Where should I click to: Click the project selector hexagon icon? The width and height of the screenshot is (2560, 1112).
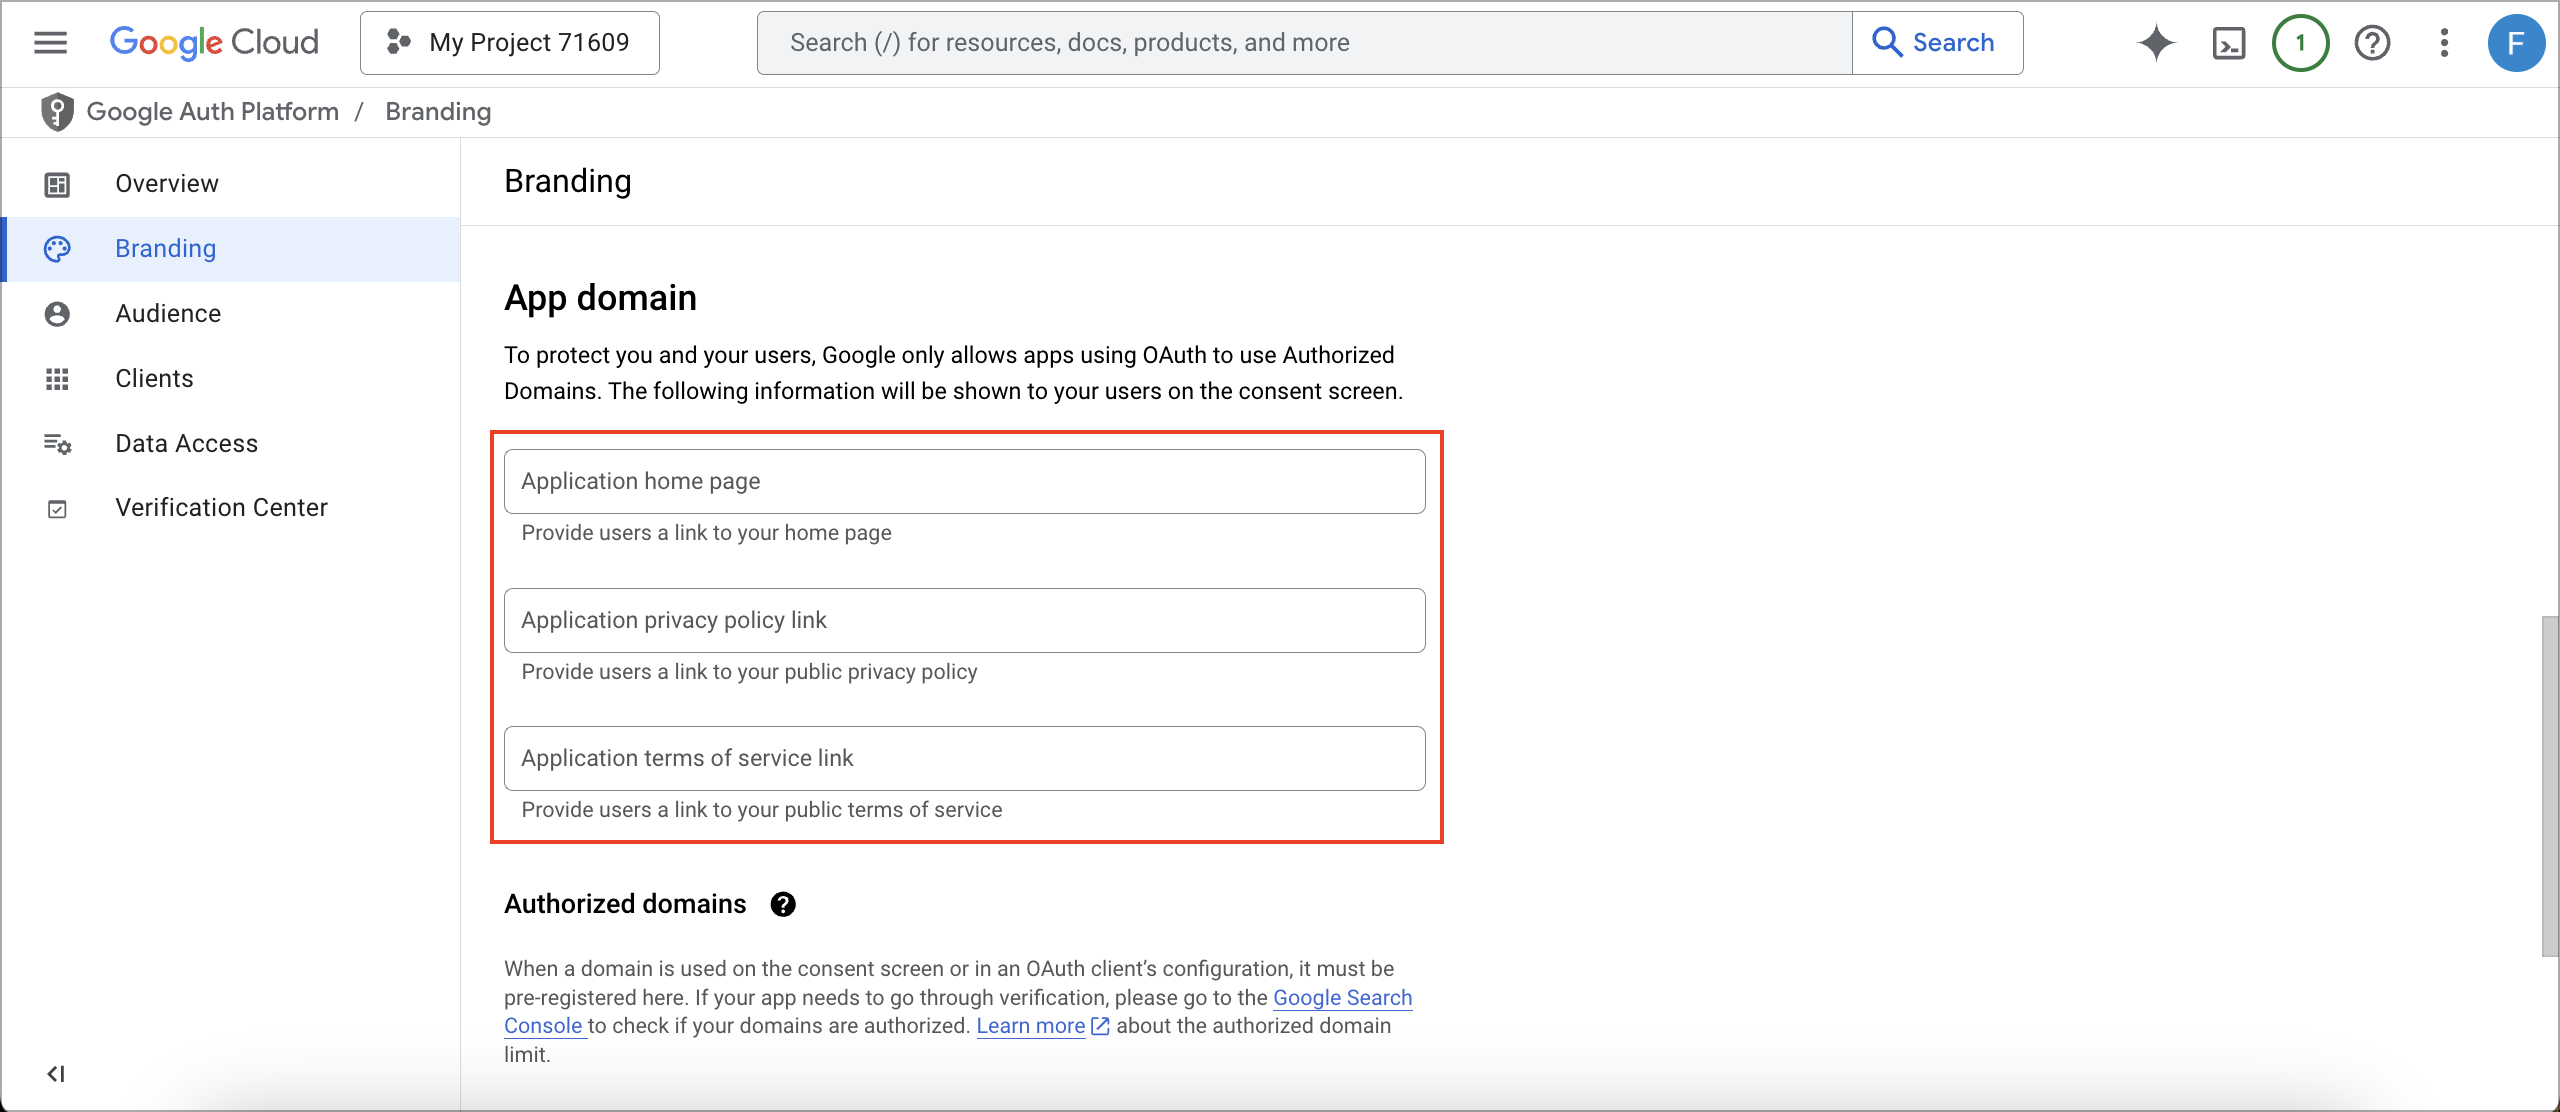pyautogui.click(x=398, y=42)
